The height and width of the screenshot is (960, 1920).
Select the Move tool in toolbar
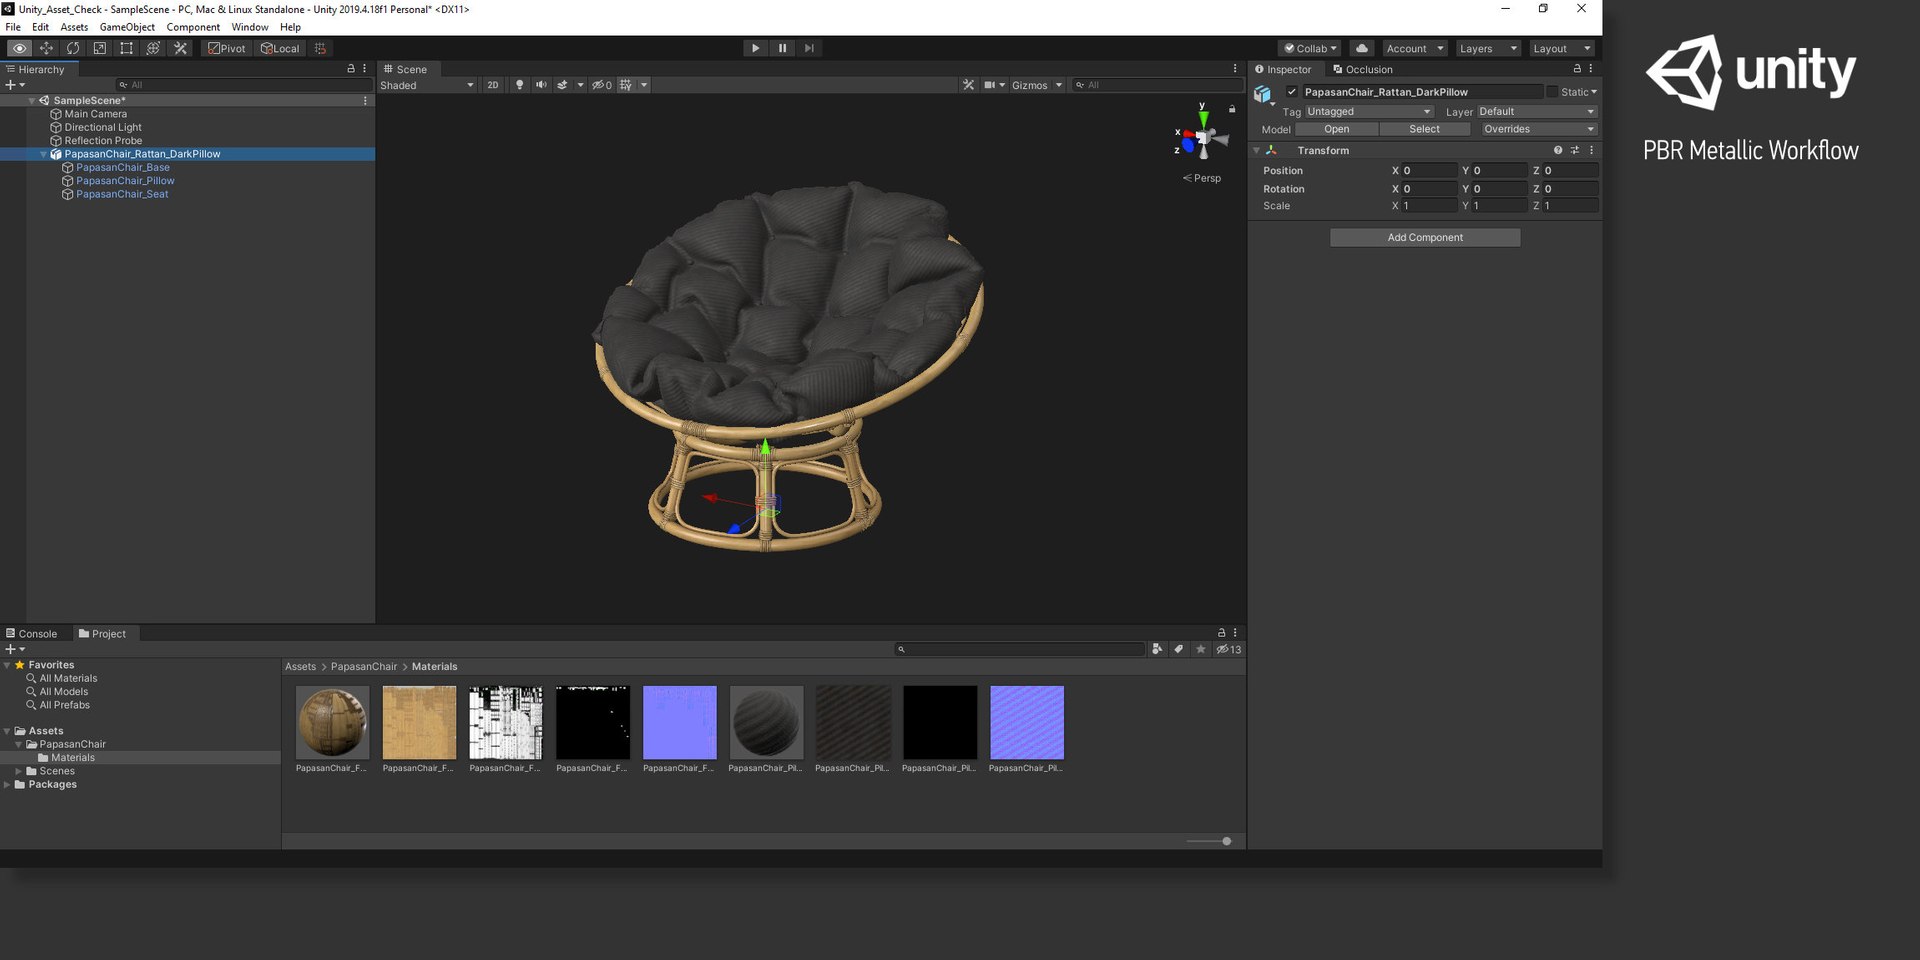[46, 48]
